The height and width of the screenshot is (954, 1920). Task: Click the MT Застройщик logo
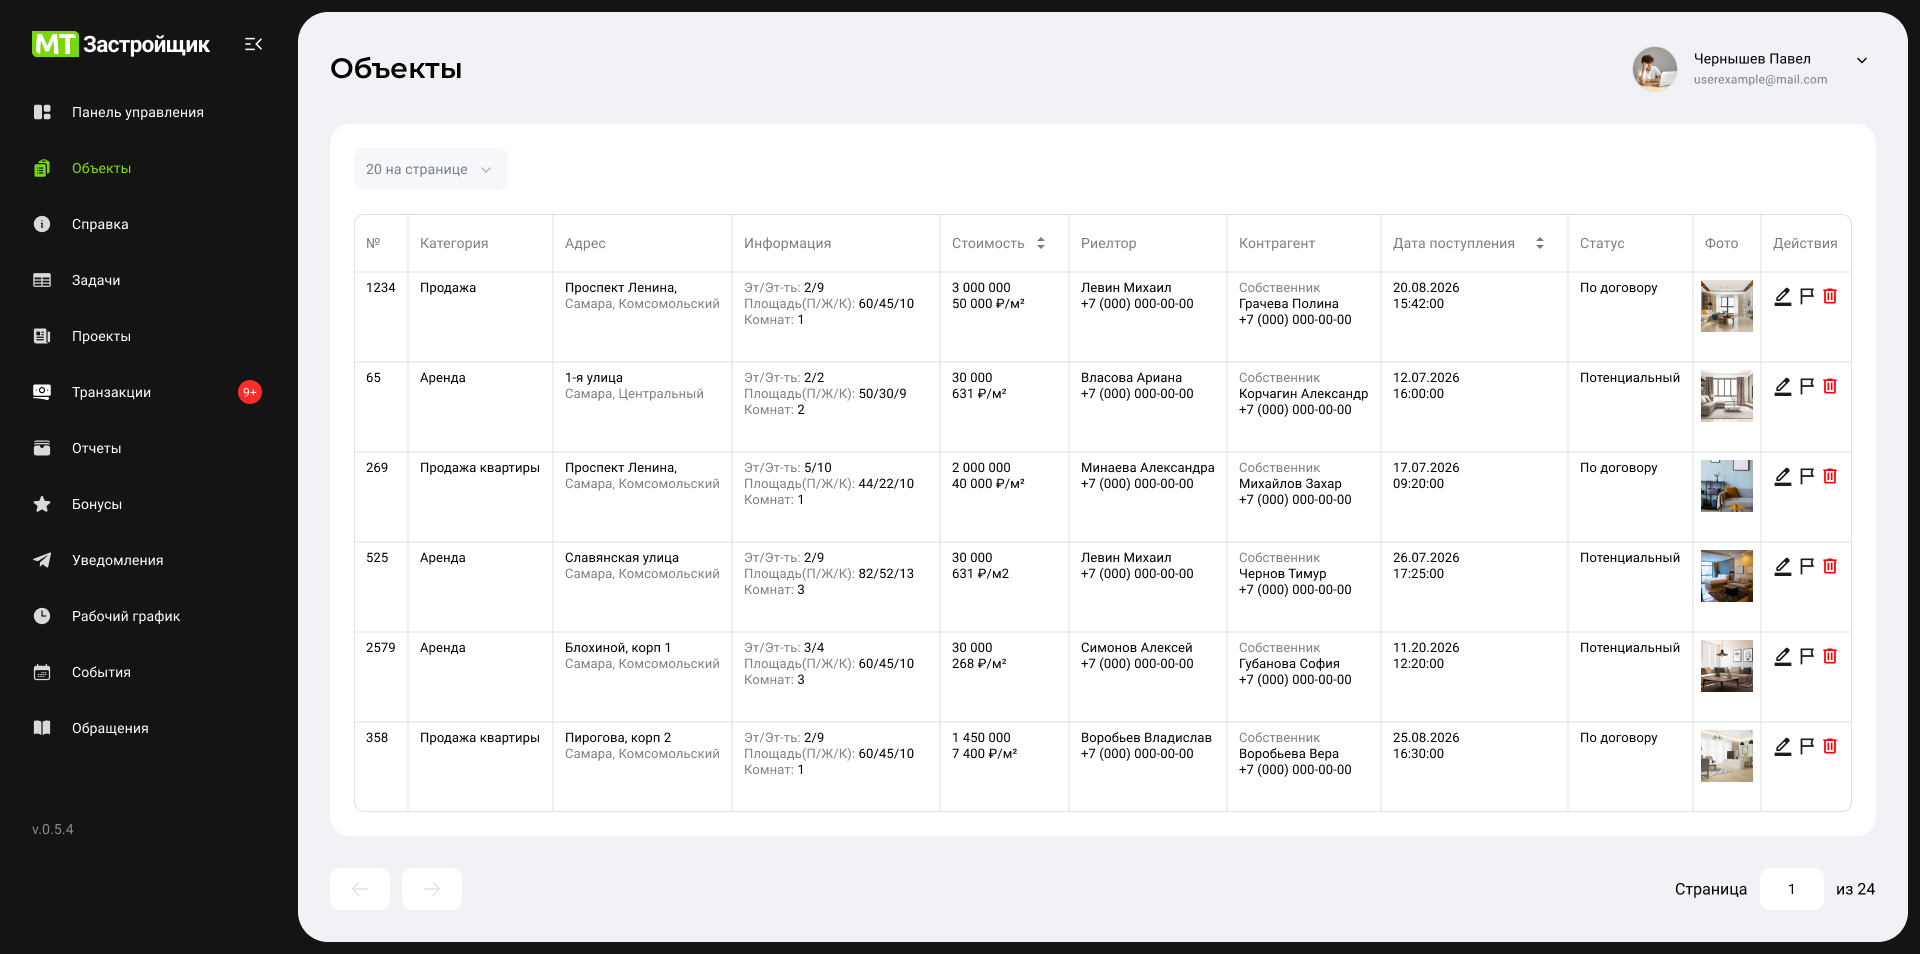click(121, 44)
